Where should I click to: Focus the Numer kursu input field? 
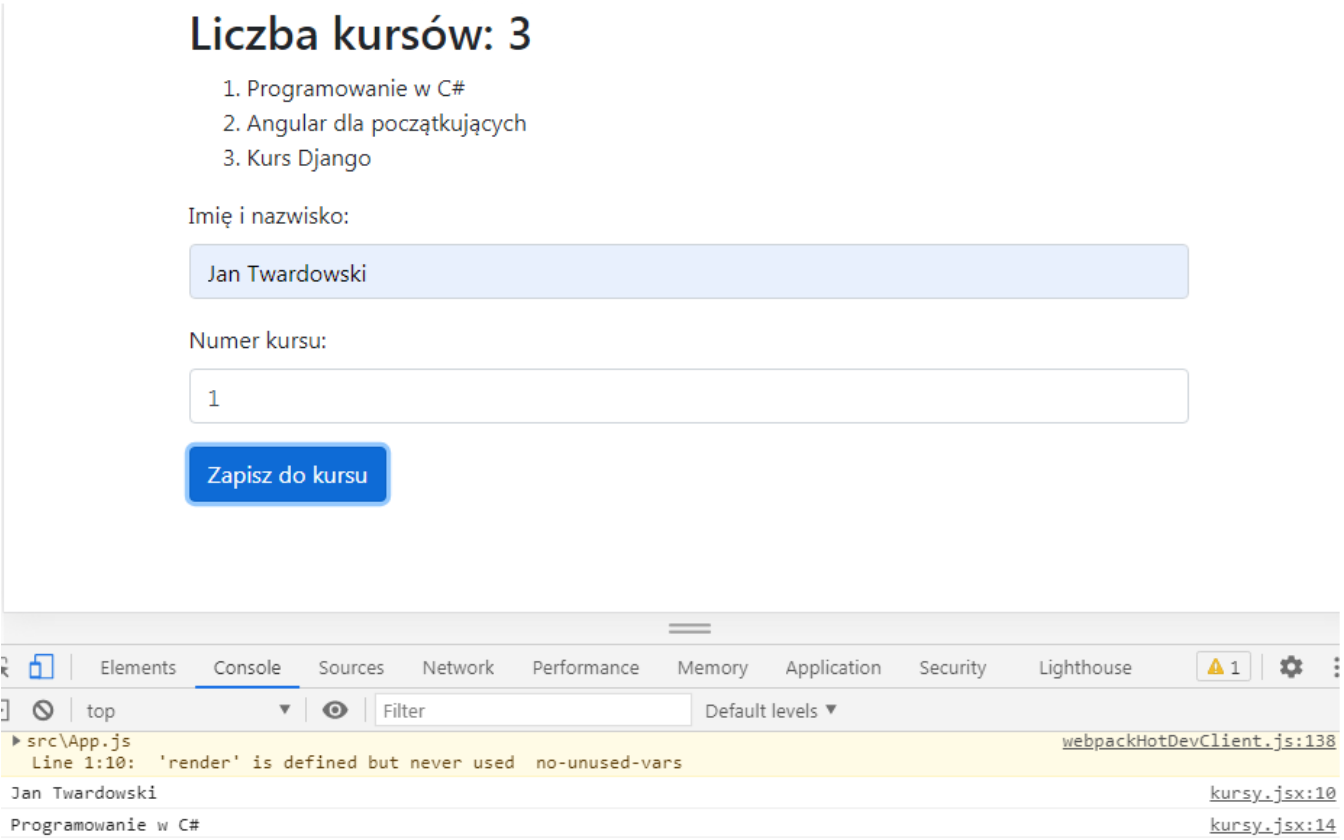tap(688, 397)
